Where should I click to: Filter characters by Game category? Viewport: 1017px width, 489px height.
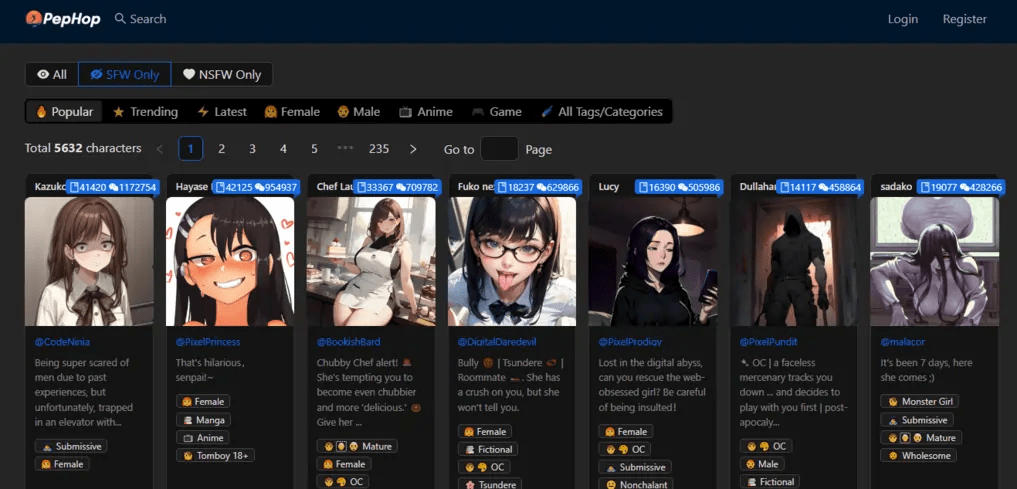point(497,112)
